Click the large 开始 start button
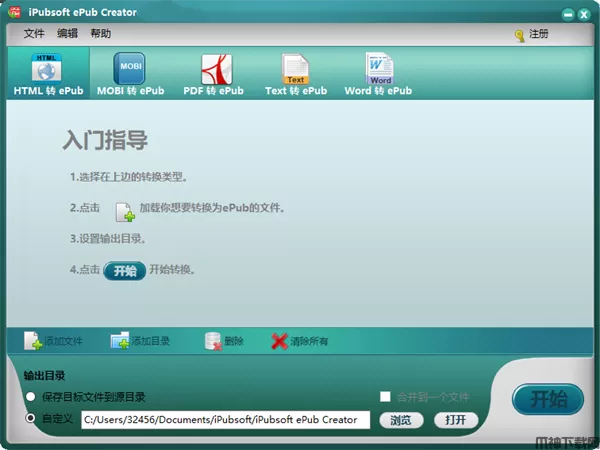The width and height of the screenshot is (600, 450). click(x=548, y=399)
